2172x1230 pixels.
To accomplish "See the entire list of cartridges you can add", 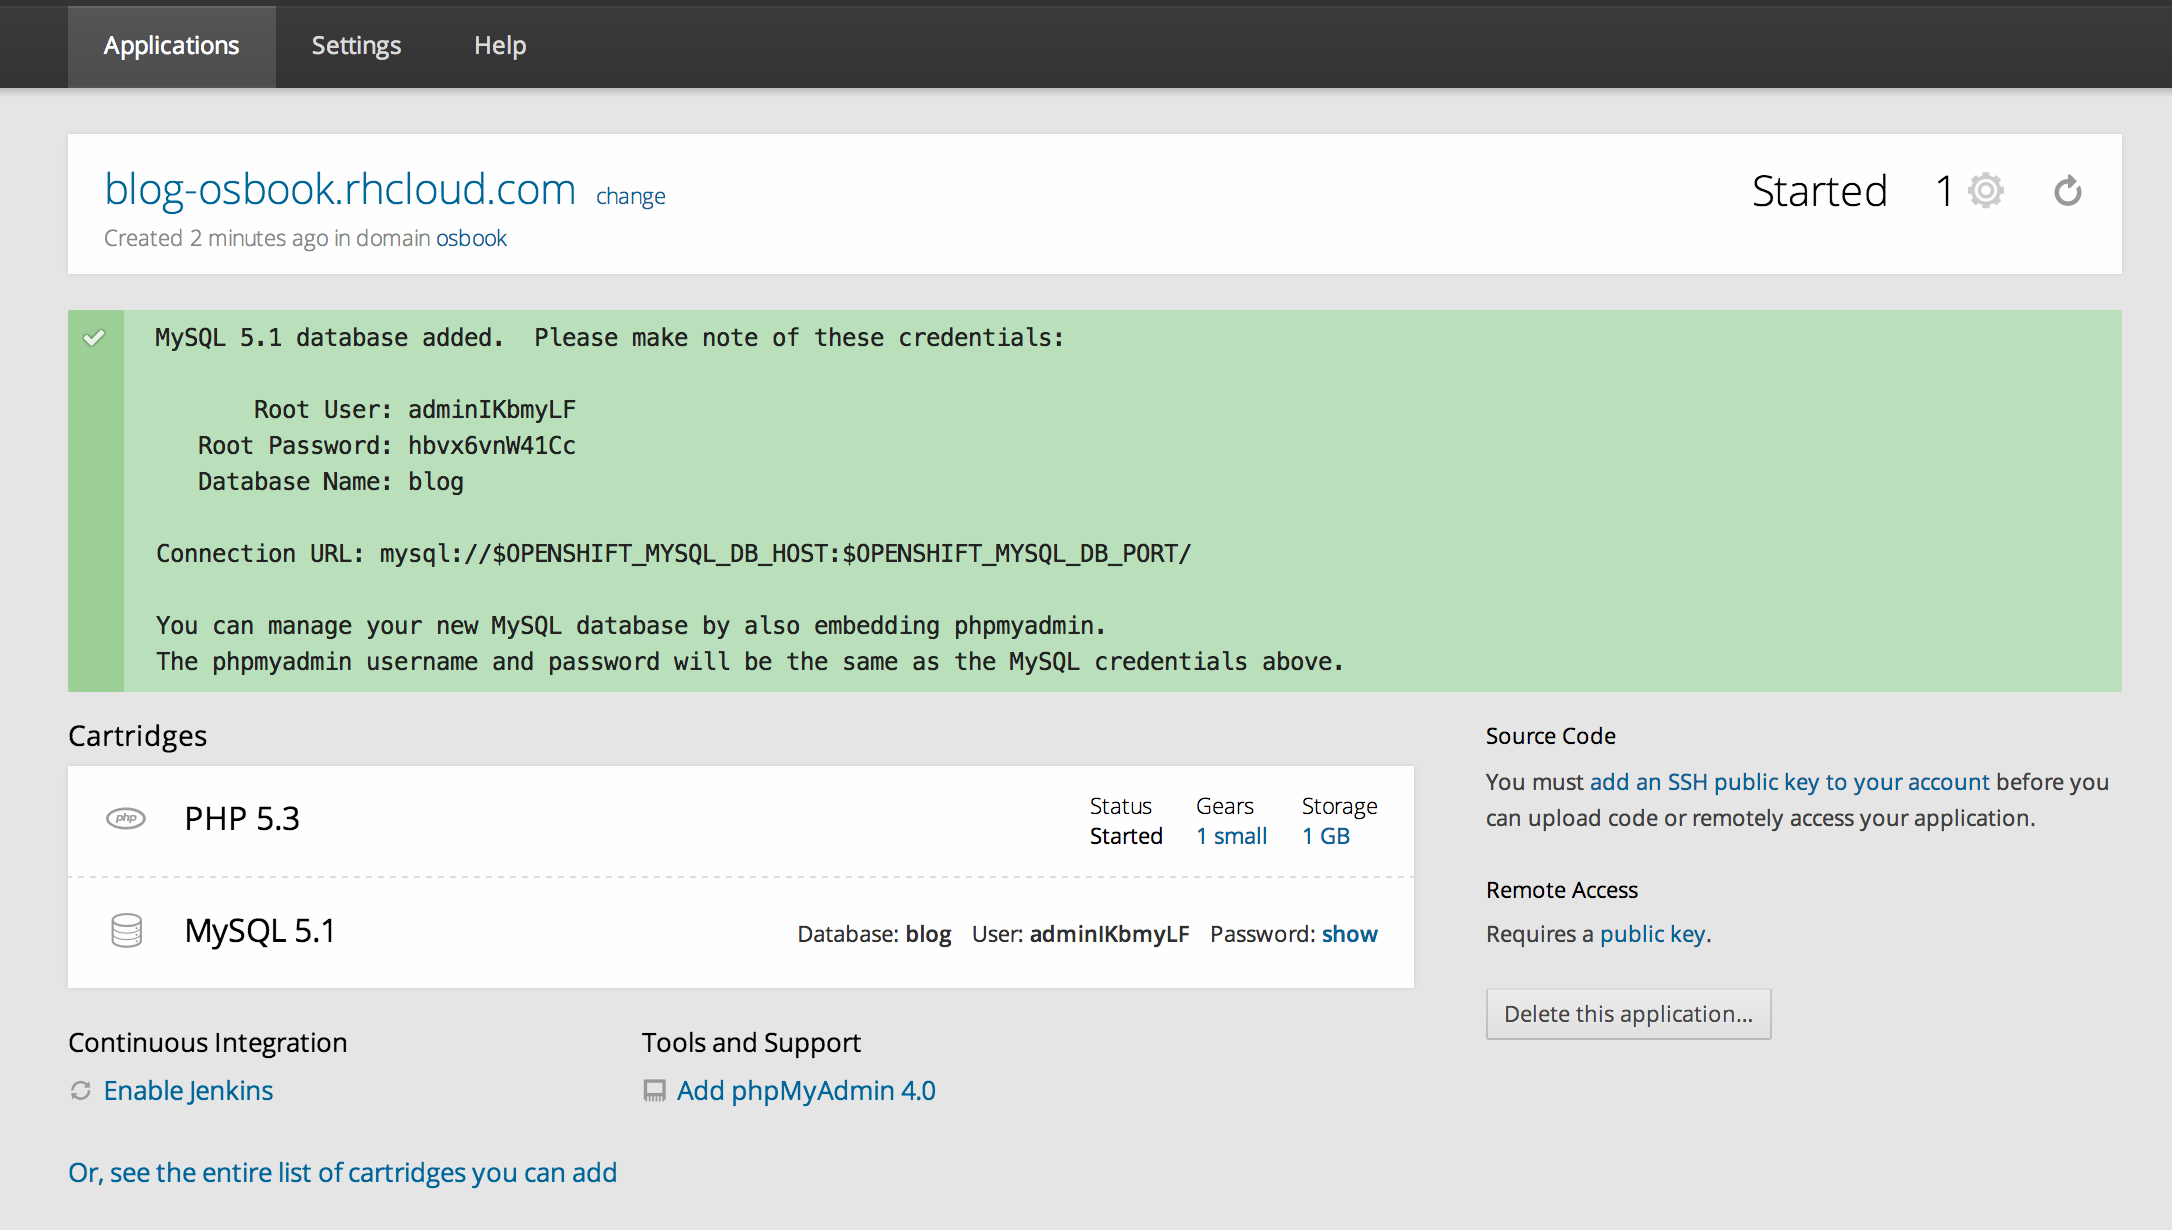I will click(x=342, y=1172).
